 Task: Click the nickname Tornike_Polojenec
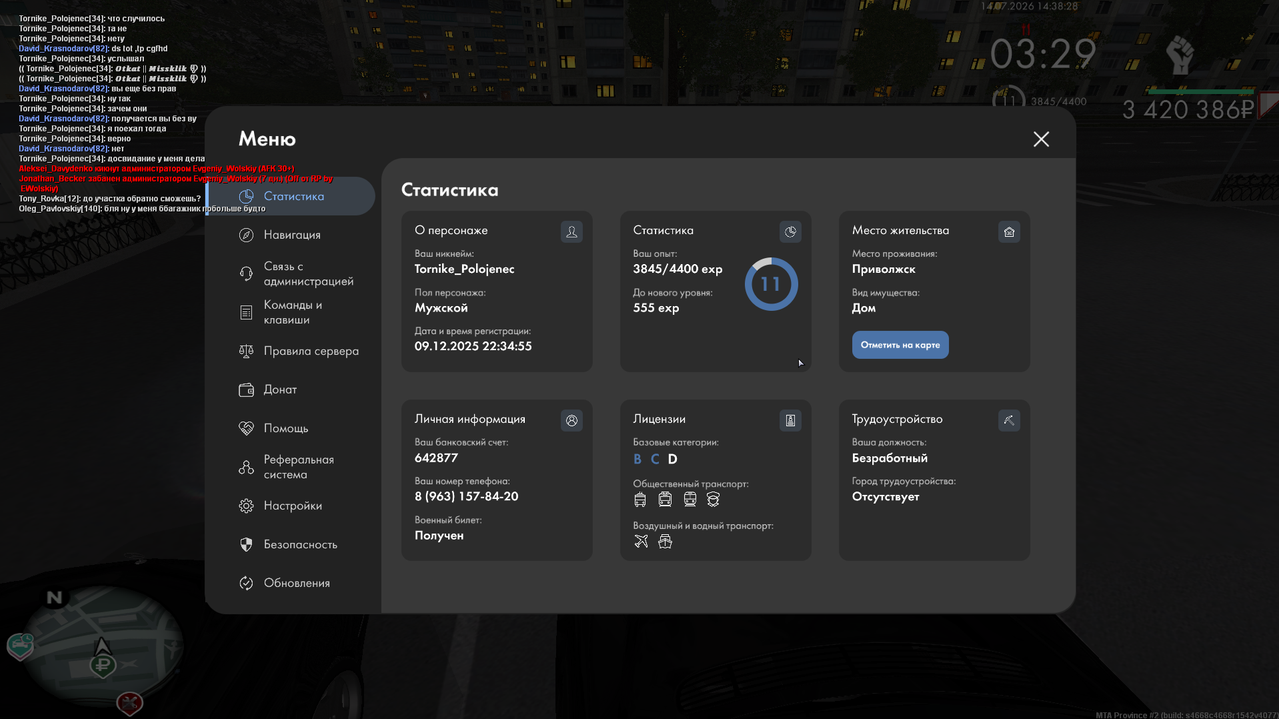point(464,269)
